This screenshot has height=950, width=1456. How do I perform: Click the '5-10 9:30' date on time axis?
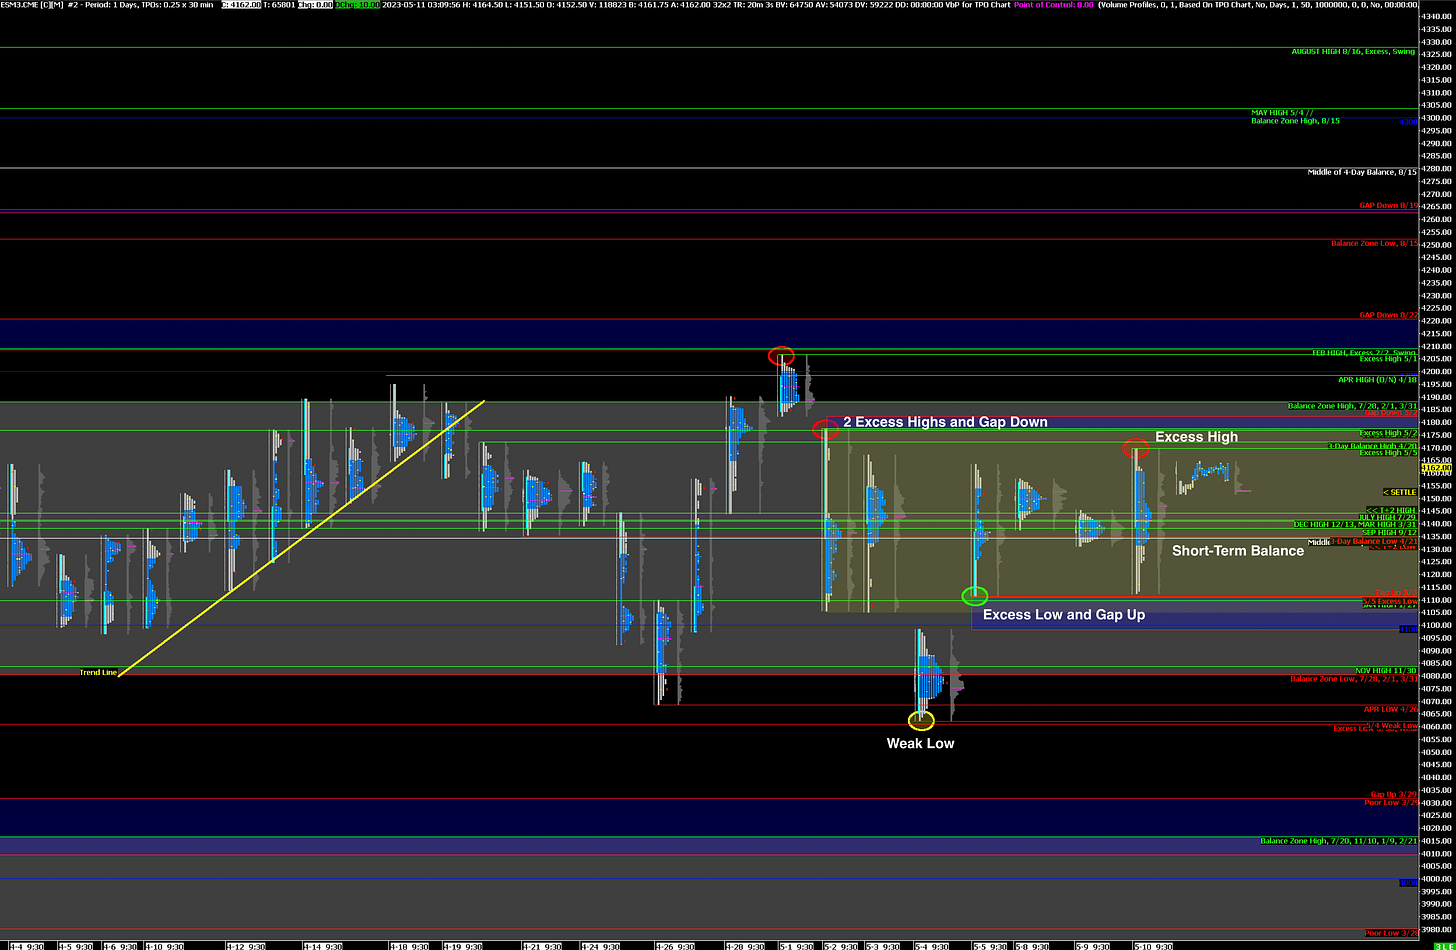[x=1154, y=945]
